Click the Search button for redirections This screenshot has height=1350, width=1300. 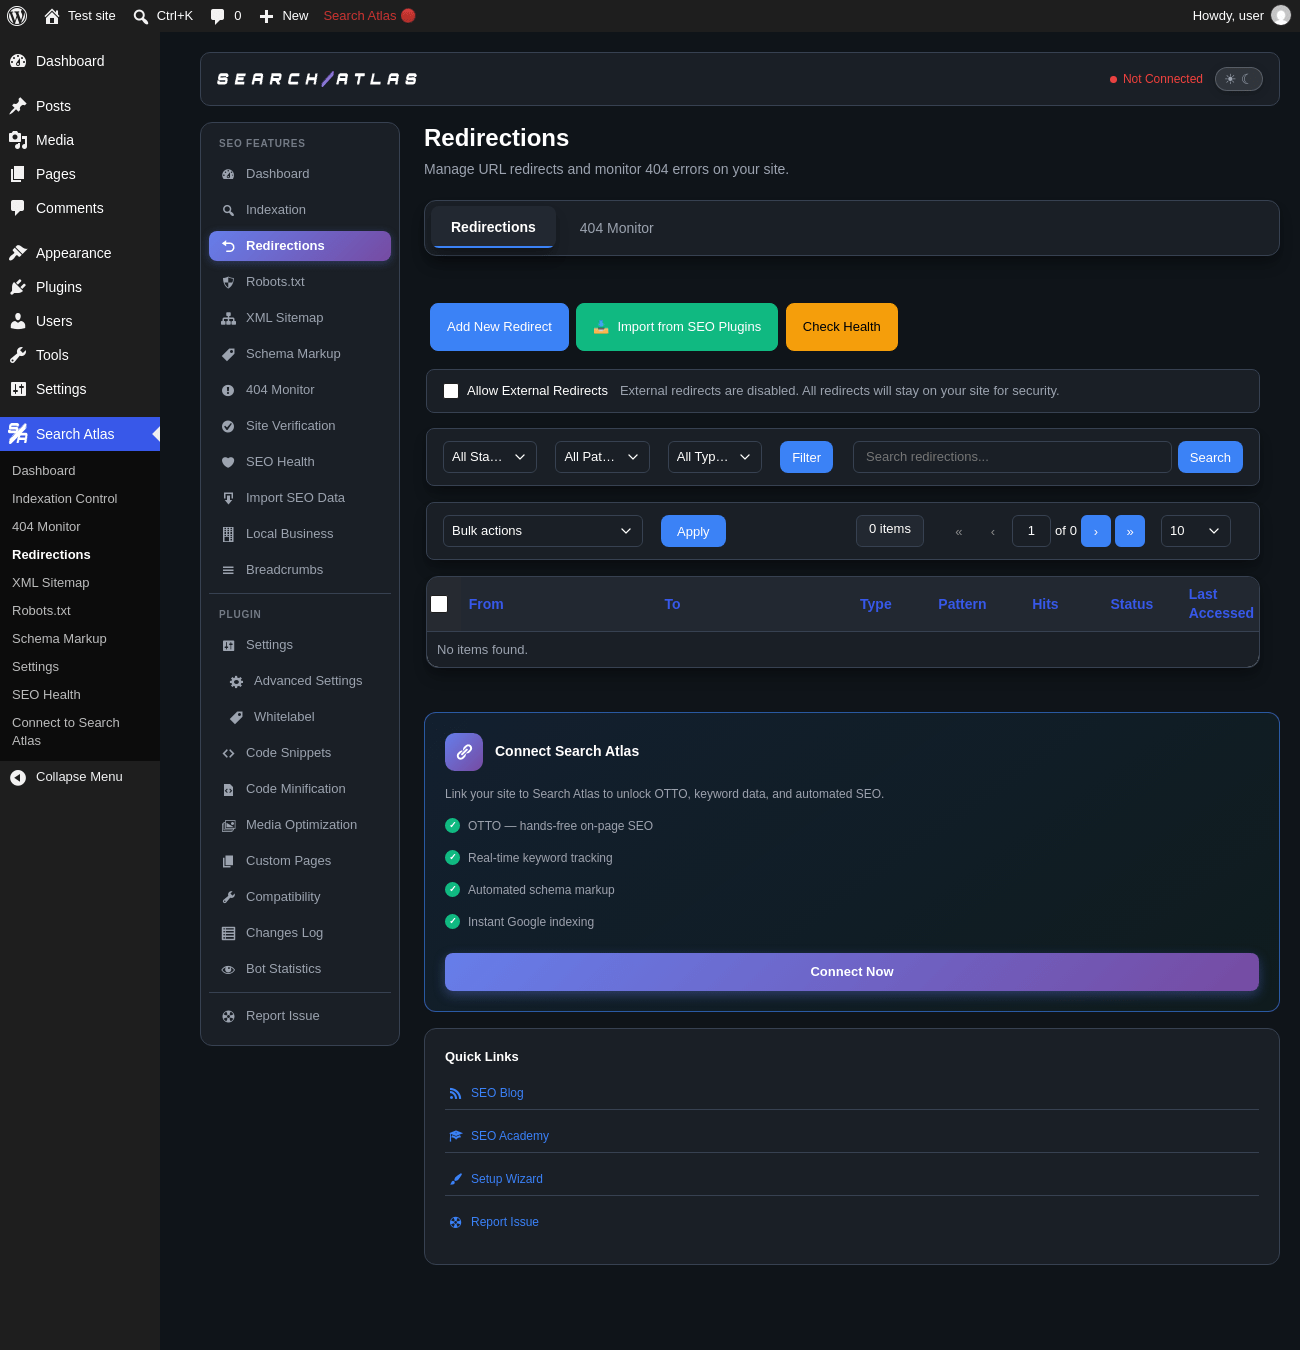click(x=1210, y=457)
